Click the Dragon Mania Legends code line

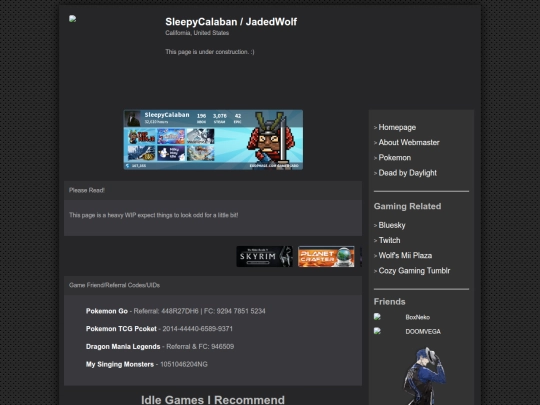(160, 347)
